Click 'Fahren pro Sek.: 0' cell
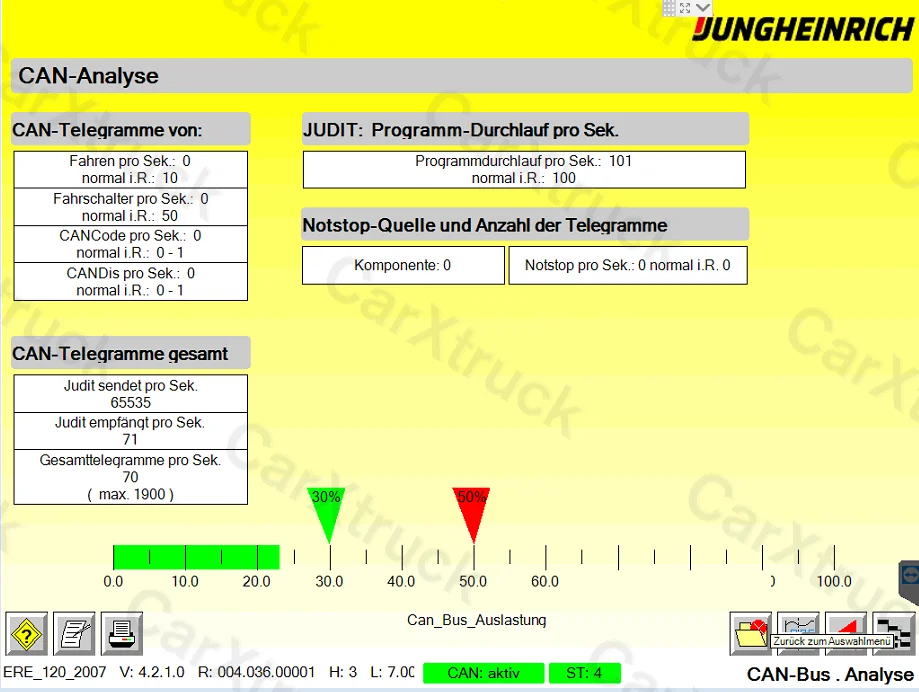This screenshot has height=692, width=919. pos(131,169)
